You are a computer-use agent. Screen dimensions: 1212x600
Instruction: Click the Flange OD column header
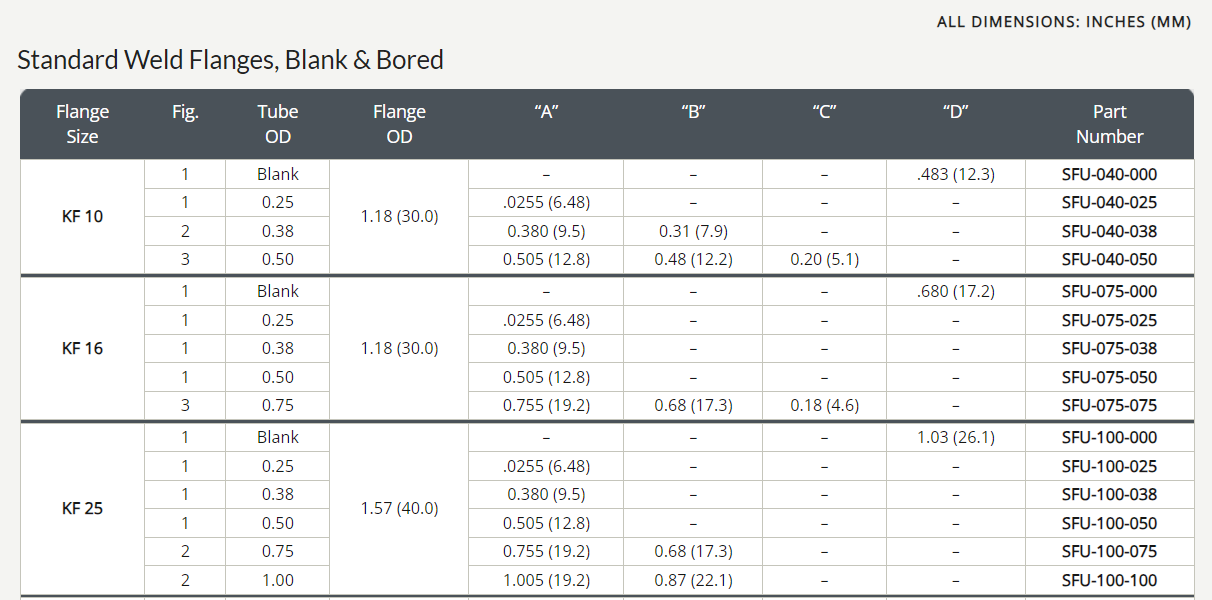point(399,124)
